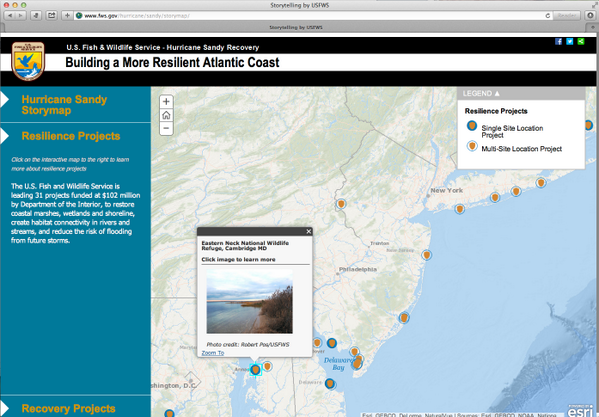Click marker cluster east of Delaware Bay

click(357, 361)
